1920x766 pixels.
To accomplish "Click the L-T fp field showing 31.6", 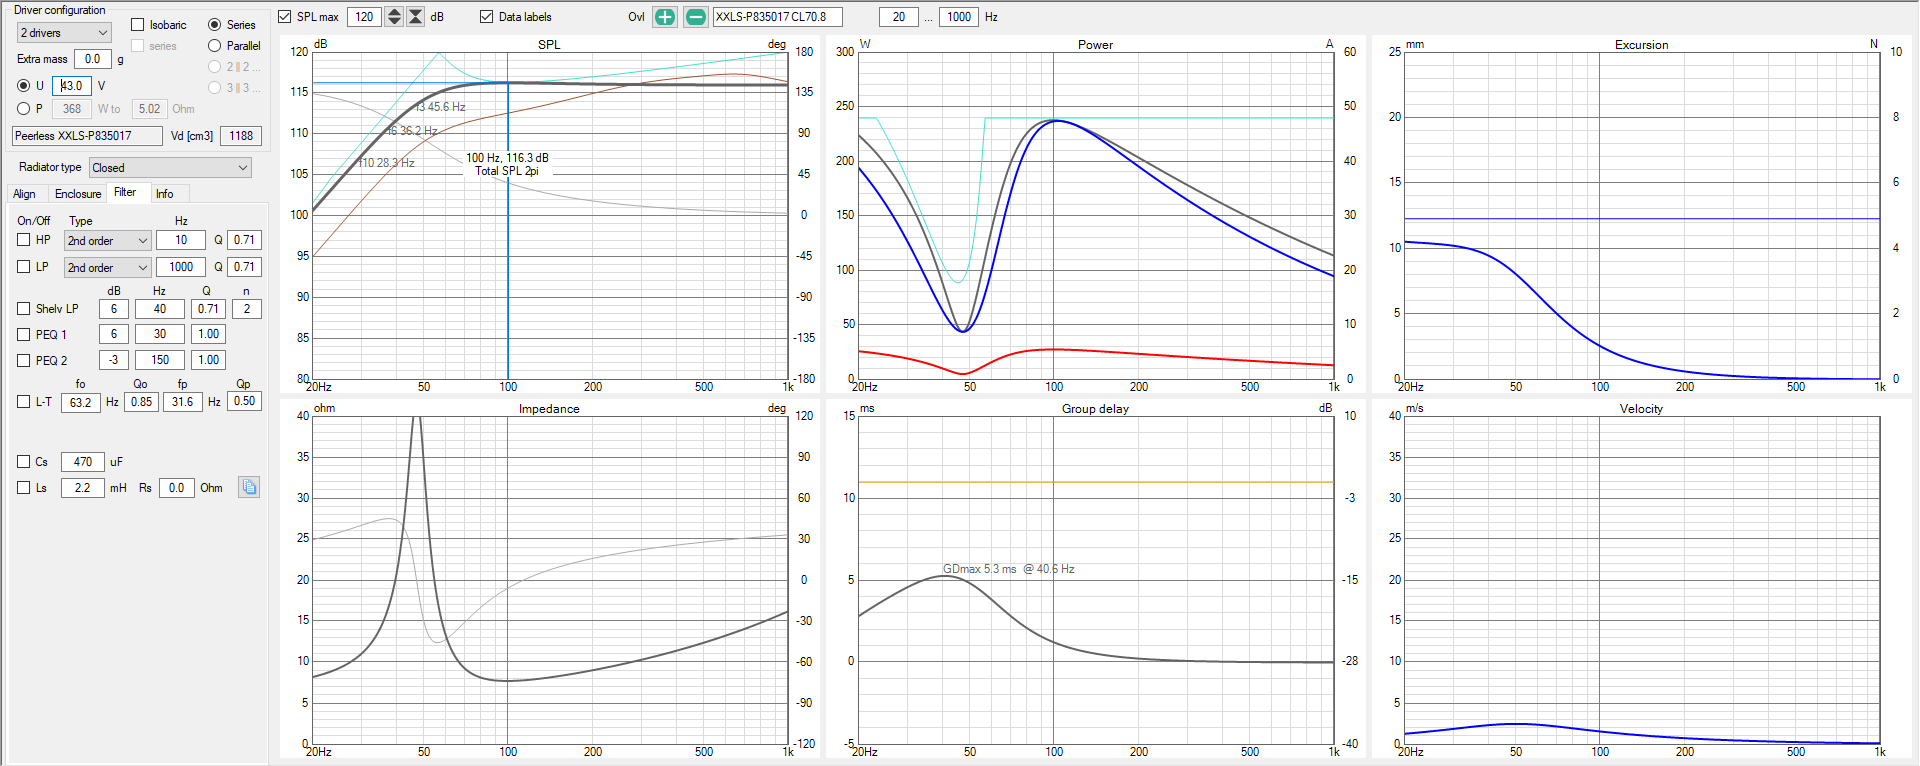I will tap(182, 402).
